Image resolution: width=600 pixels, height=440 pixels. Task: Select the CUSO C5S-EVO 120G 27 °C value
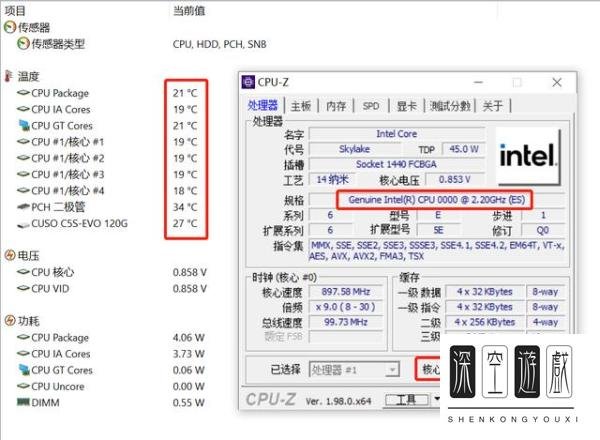point(185,223)
